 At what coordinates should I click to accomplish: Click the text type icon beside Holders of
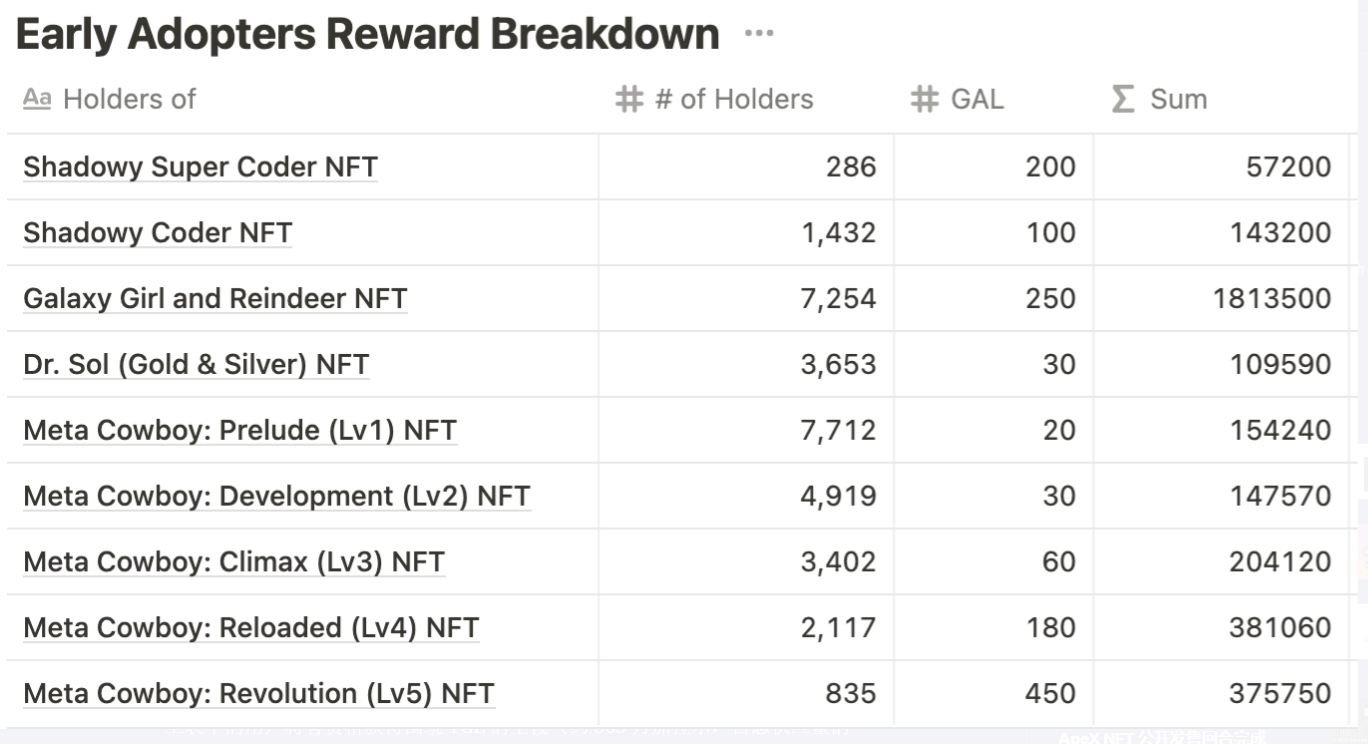[x=37, y=99]
